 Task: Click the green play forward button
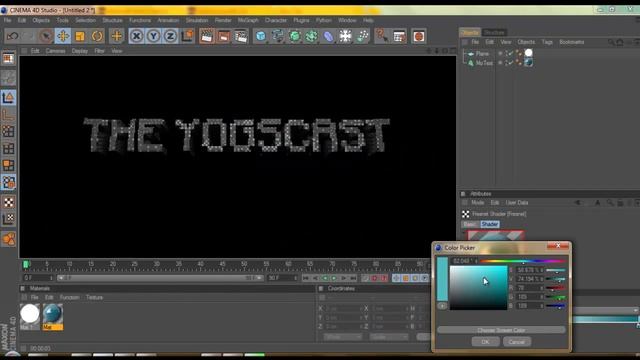point(334,278)
